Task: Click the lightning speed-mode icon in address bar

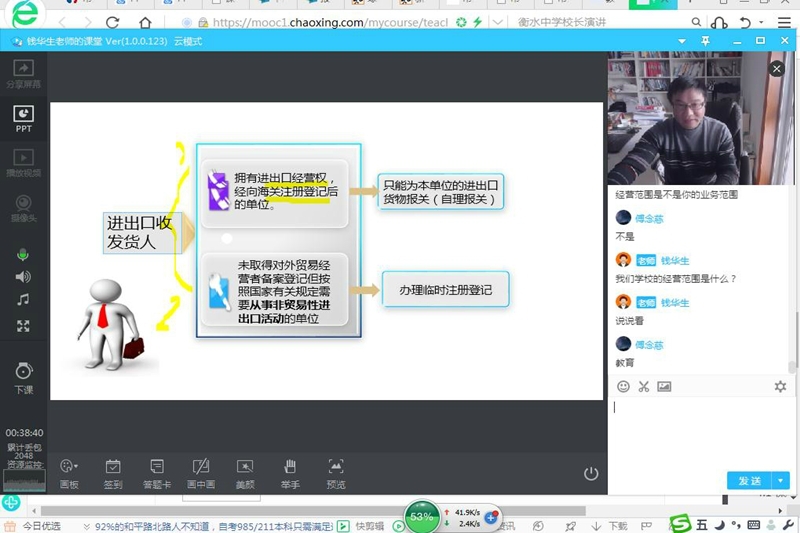Action: tap(477, 22)
